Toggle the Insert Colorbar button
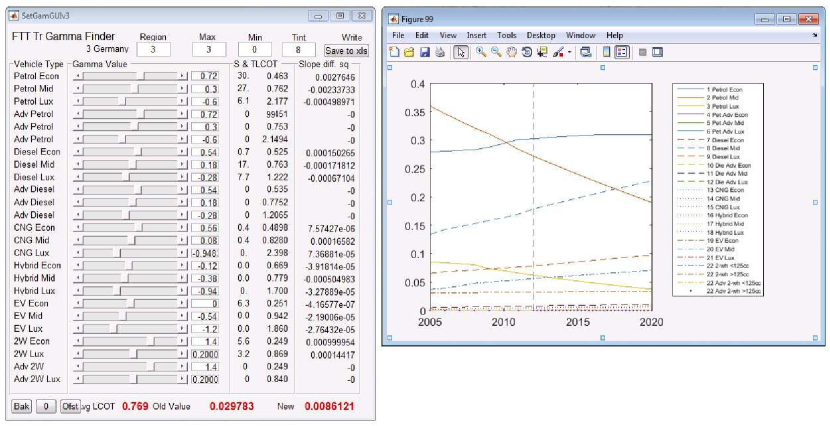Image resolution: width=830 pixels, height=426 pixels. (x=606, y=51)
